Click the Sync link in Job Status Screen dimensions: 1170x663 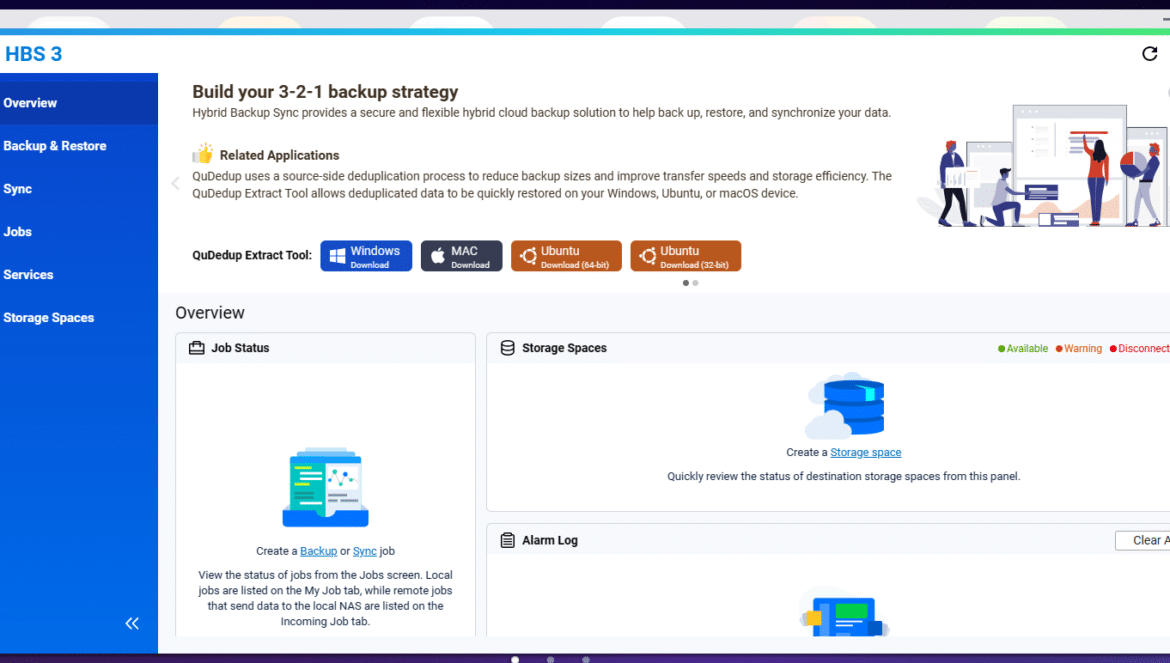[365, 551]
